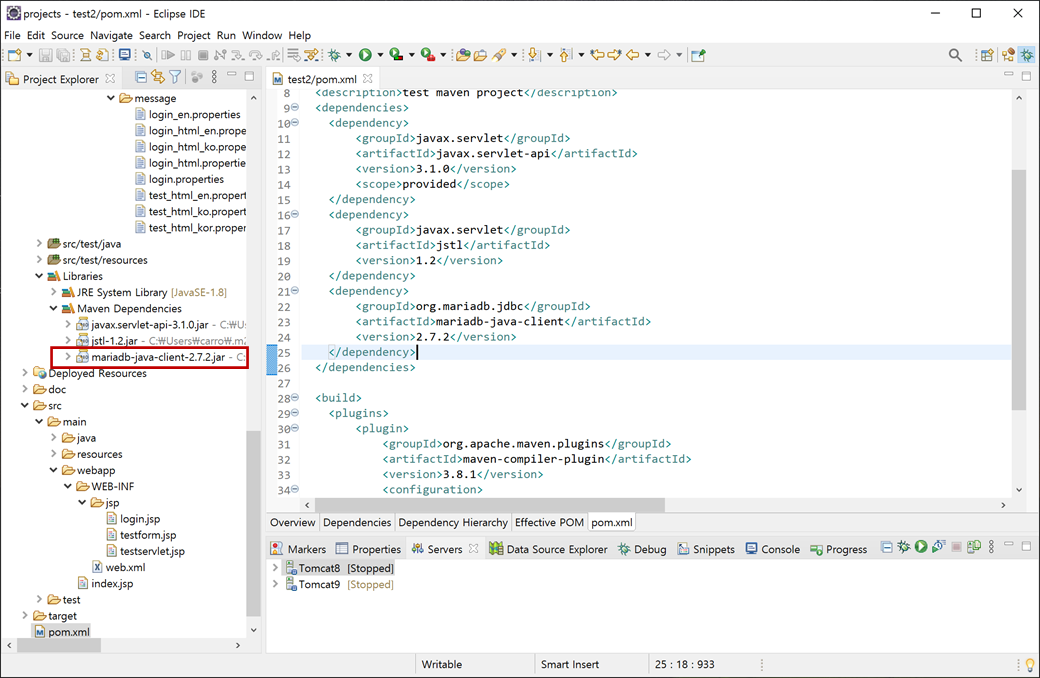1040x678 pixels.
Task: Collapse the webapp folder
Action: [x=54, y=470]
